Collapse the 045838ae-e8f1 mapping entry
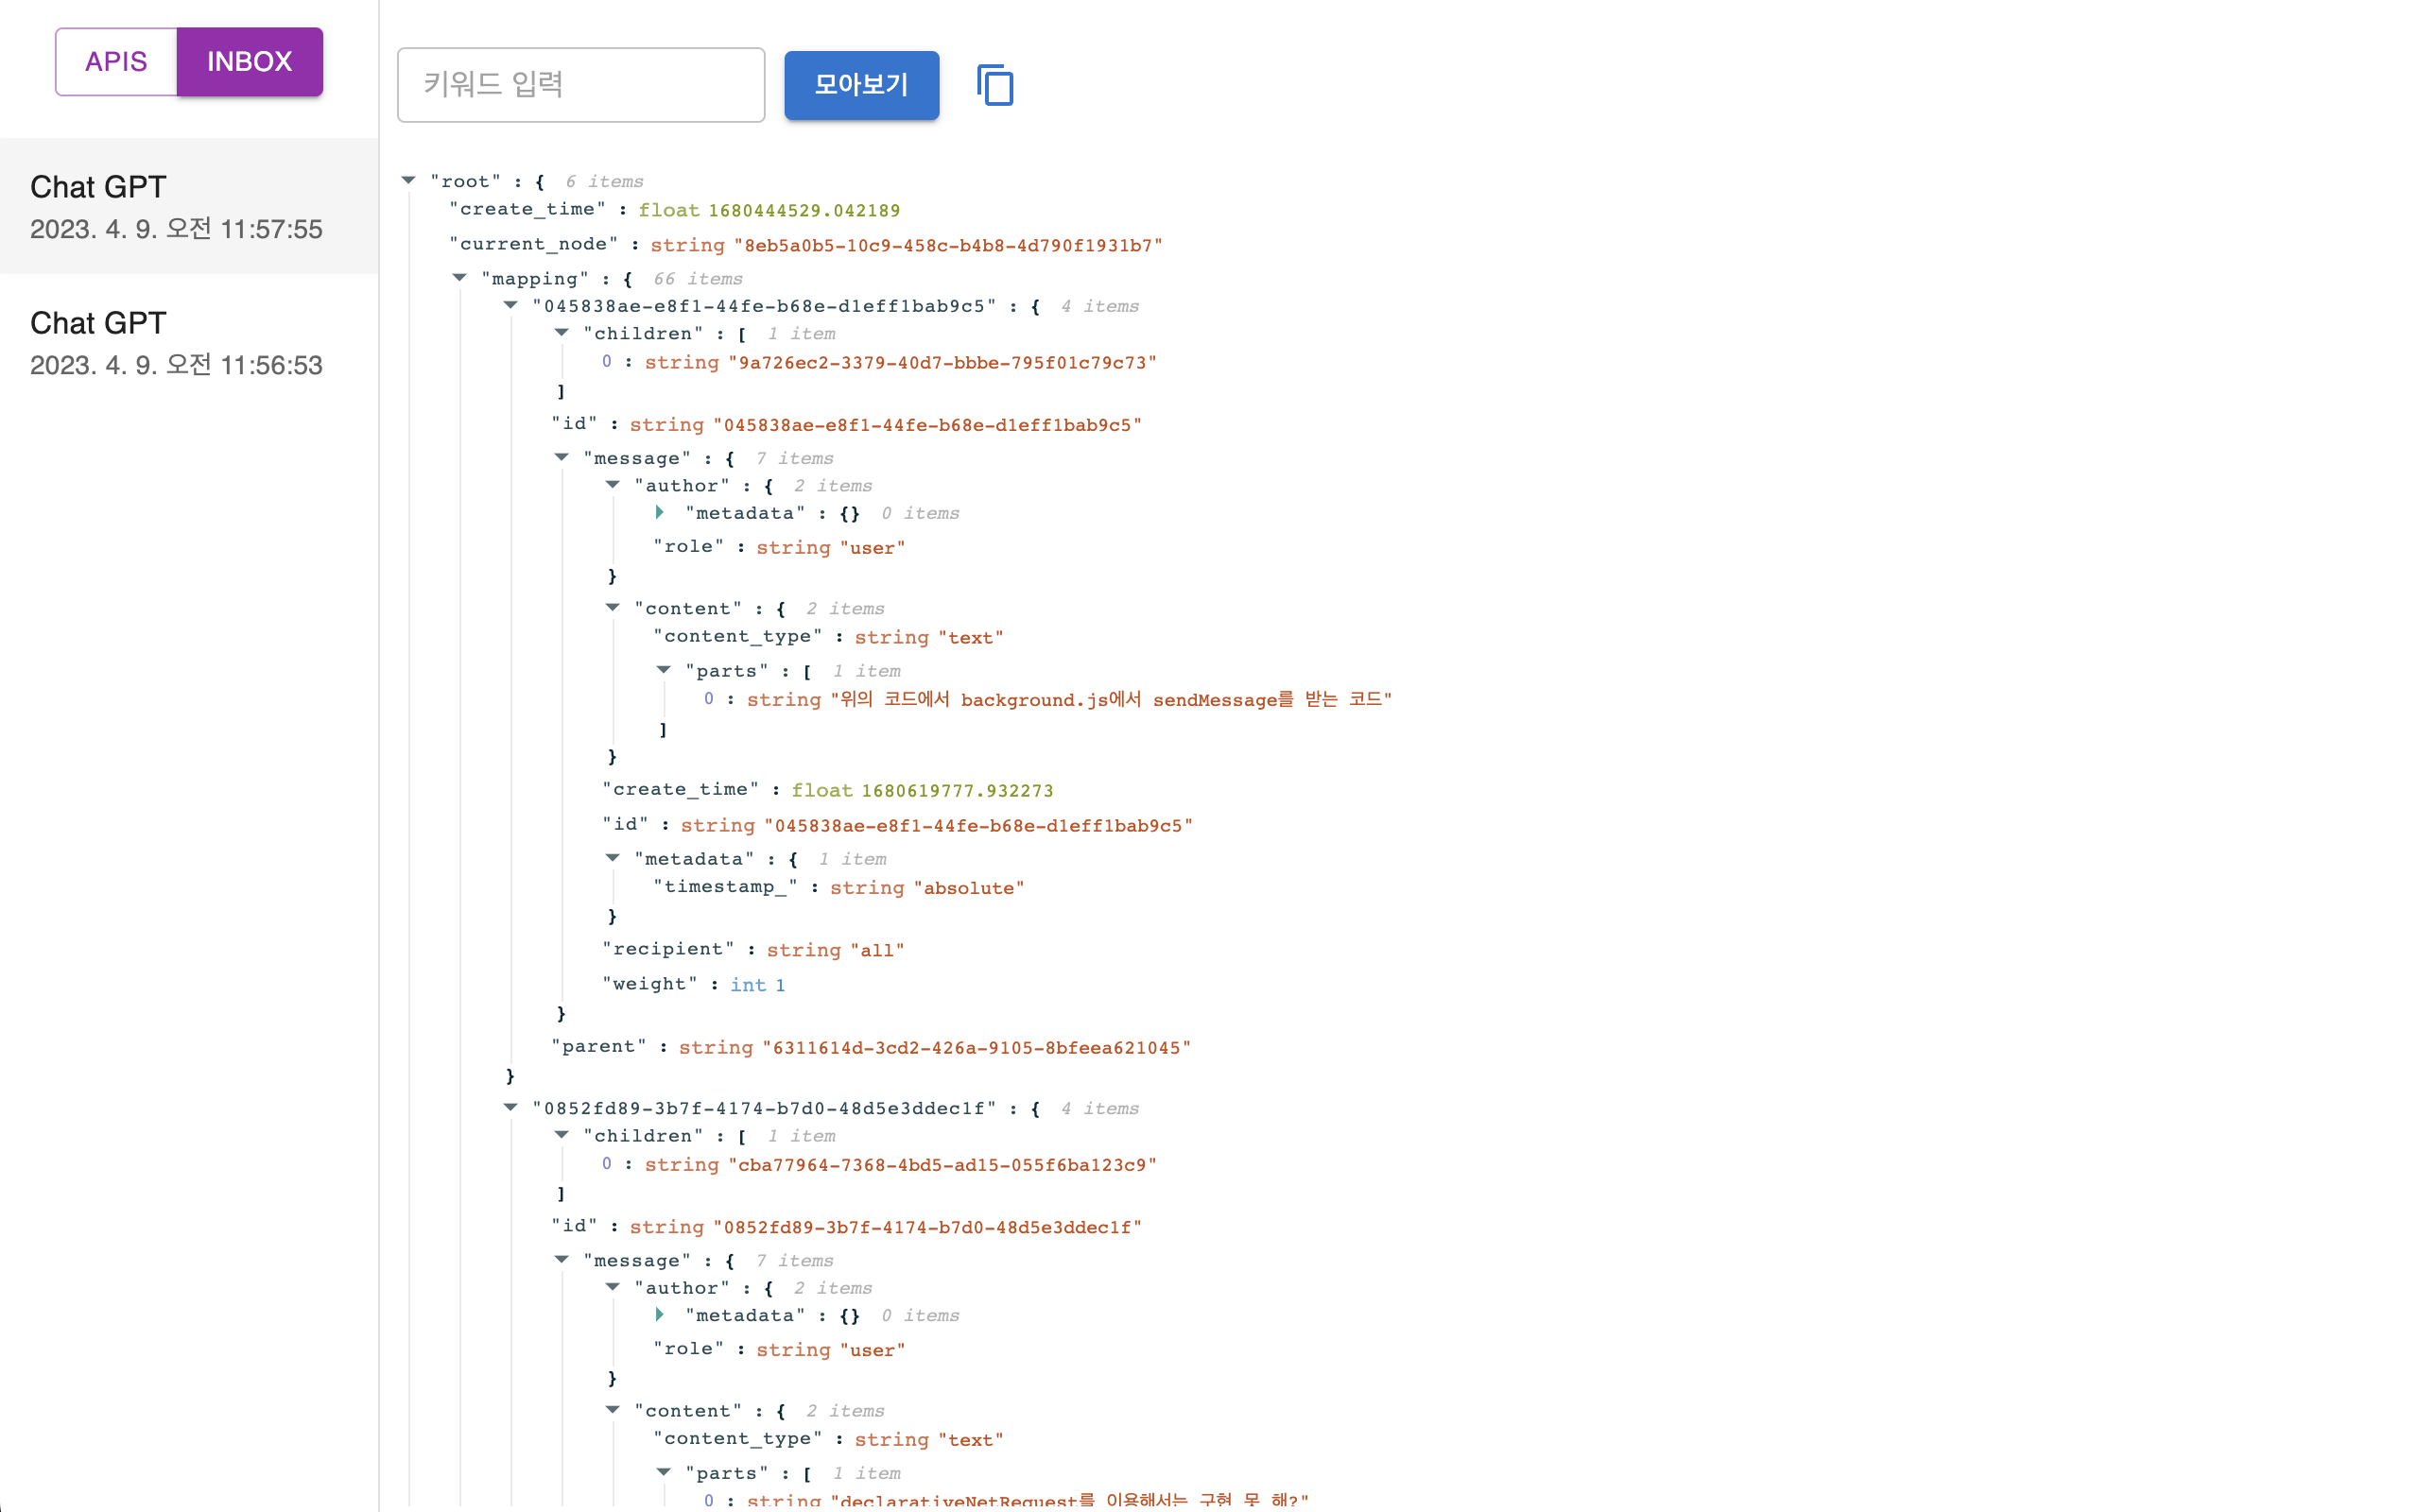This screenshot has height=1512, width=2420. click(511, 305)
